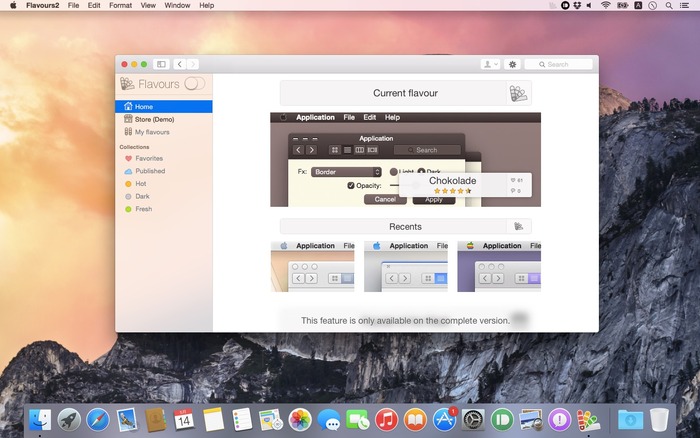Open the volume control in menu bar
The height and width of the screenshot is (438, 700).
(x=589, y=5)
